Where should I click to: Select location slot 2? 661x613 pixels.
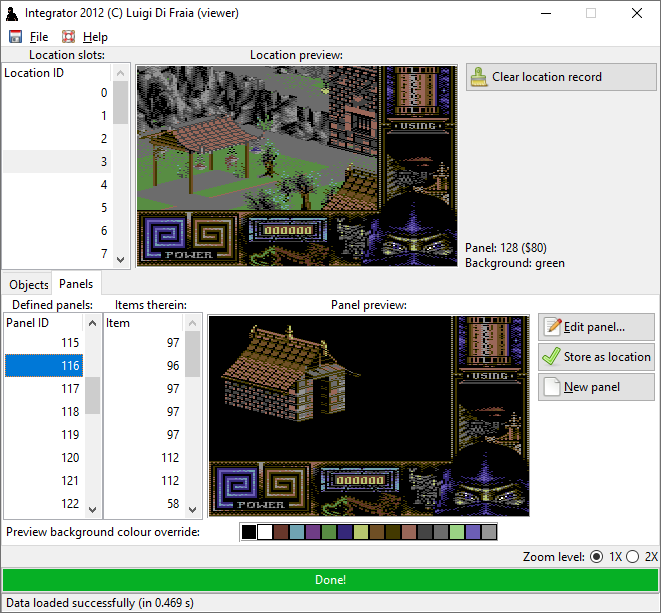(x=57, y=139)
